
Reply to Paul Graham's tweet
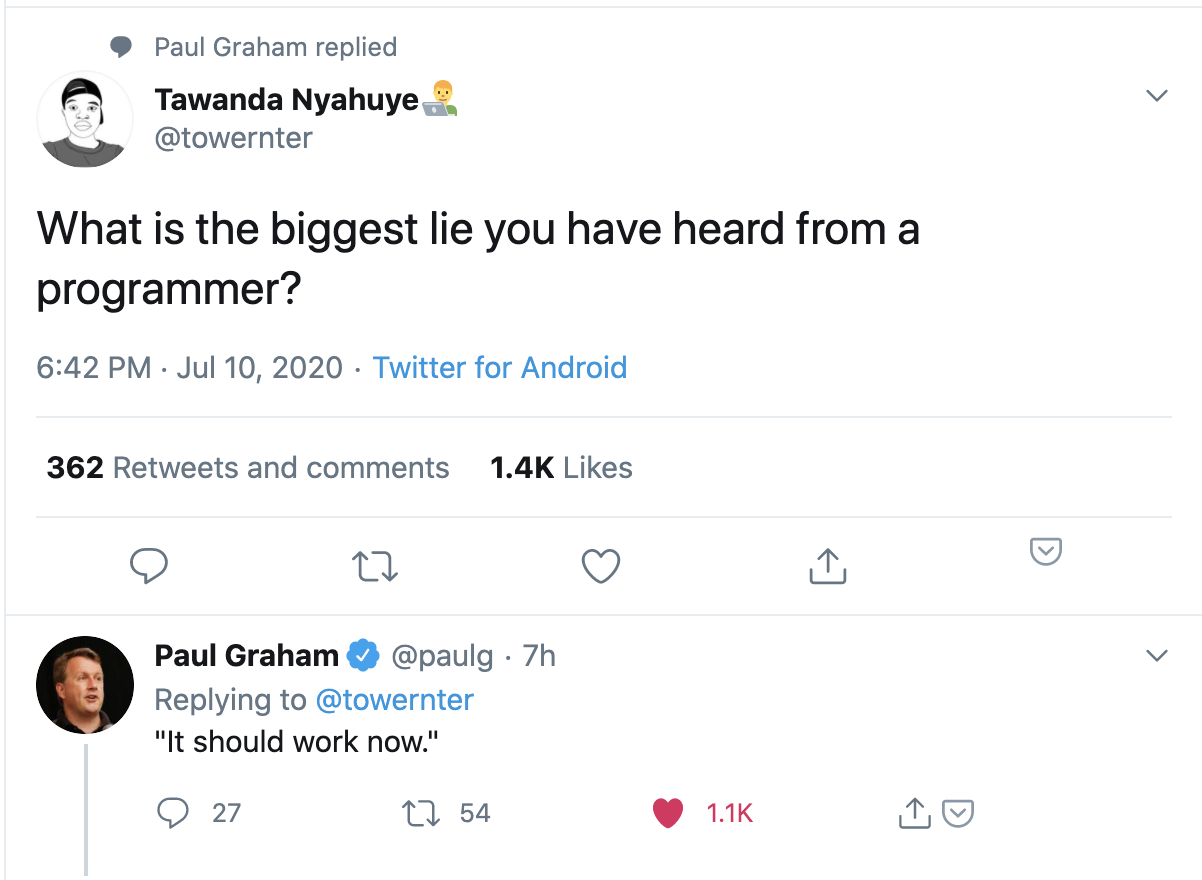tap(173, 813)
